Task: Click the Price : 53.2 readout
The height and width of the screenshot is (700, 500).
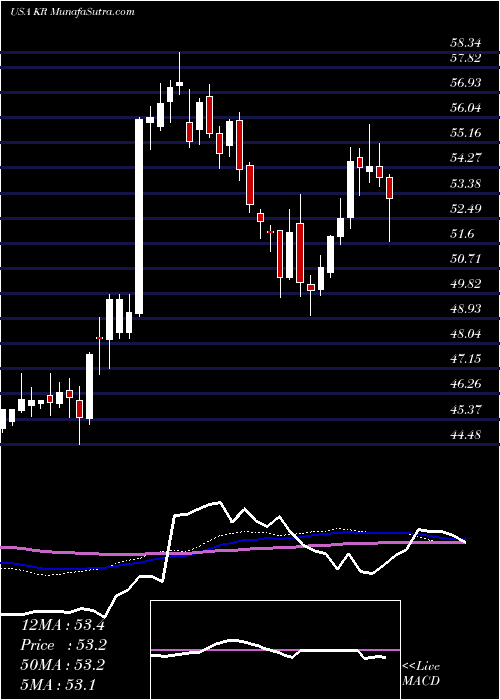Action: coord(62,645)
